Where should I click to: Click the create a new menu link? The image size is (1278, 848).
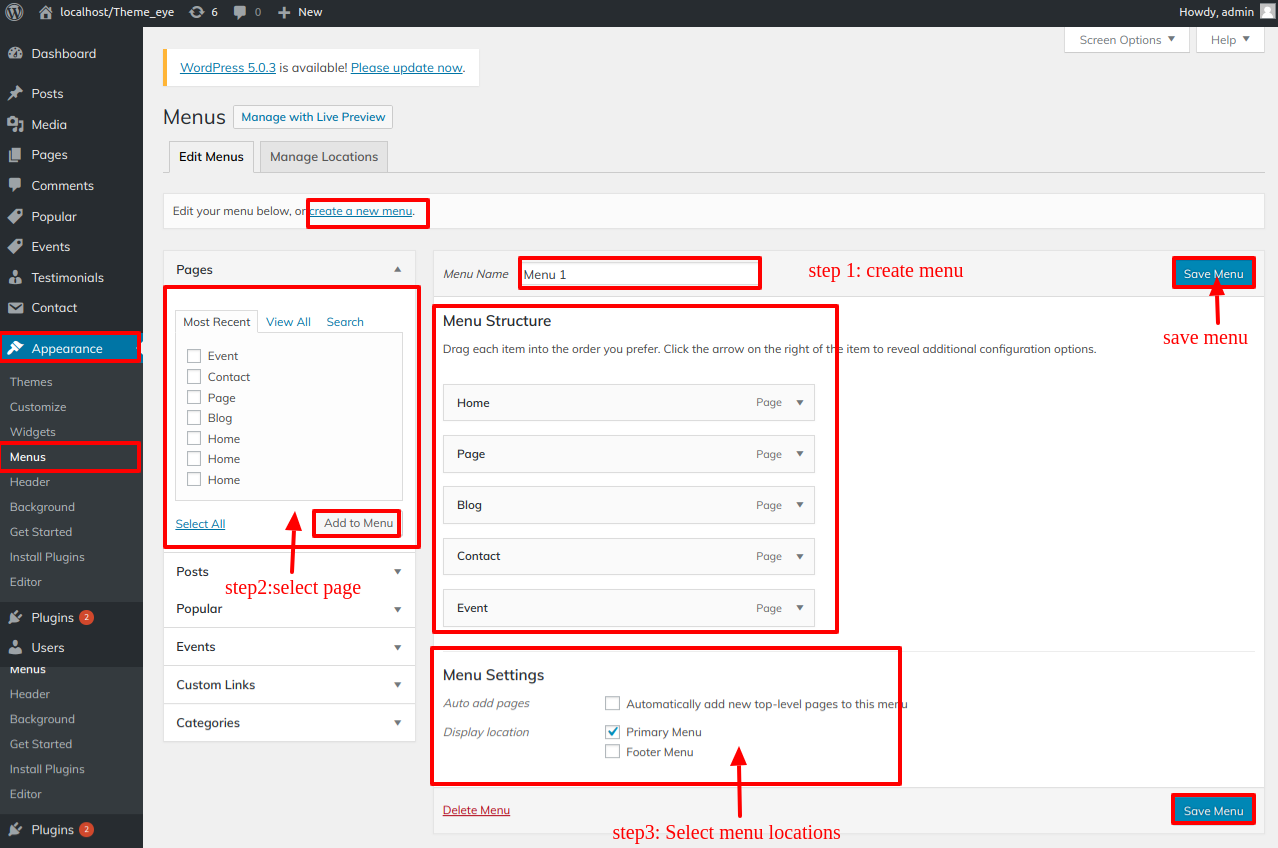(361, 212)
